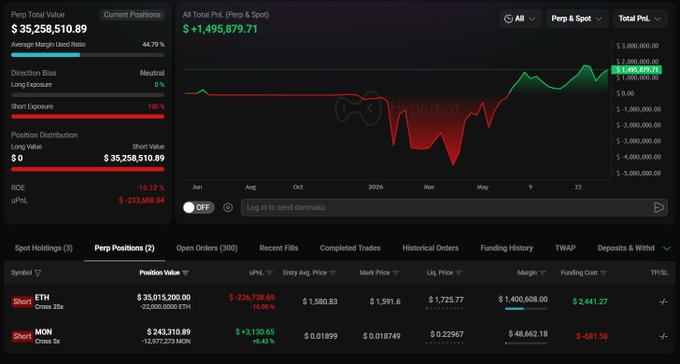
Task: Click ETH funding cost $2,441.27
Action: coord(590,302)
